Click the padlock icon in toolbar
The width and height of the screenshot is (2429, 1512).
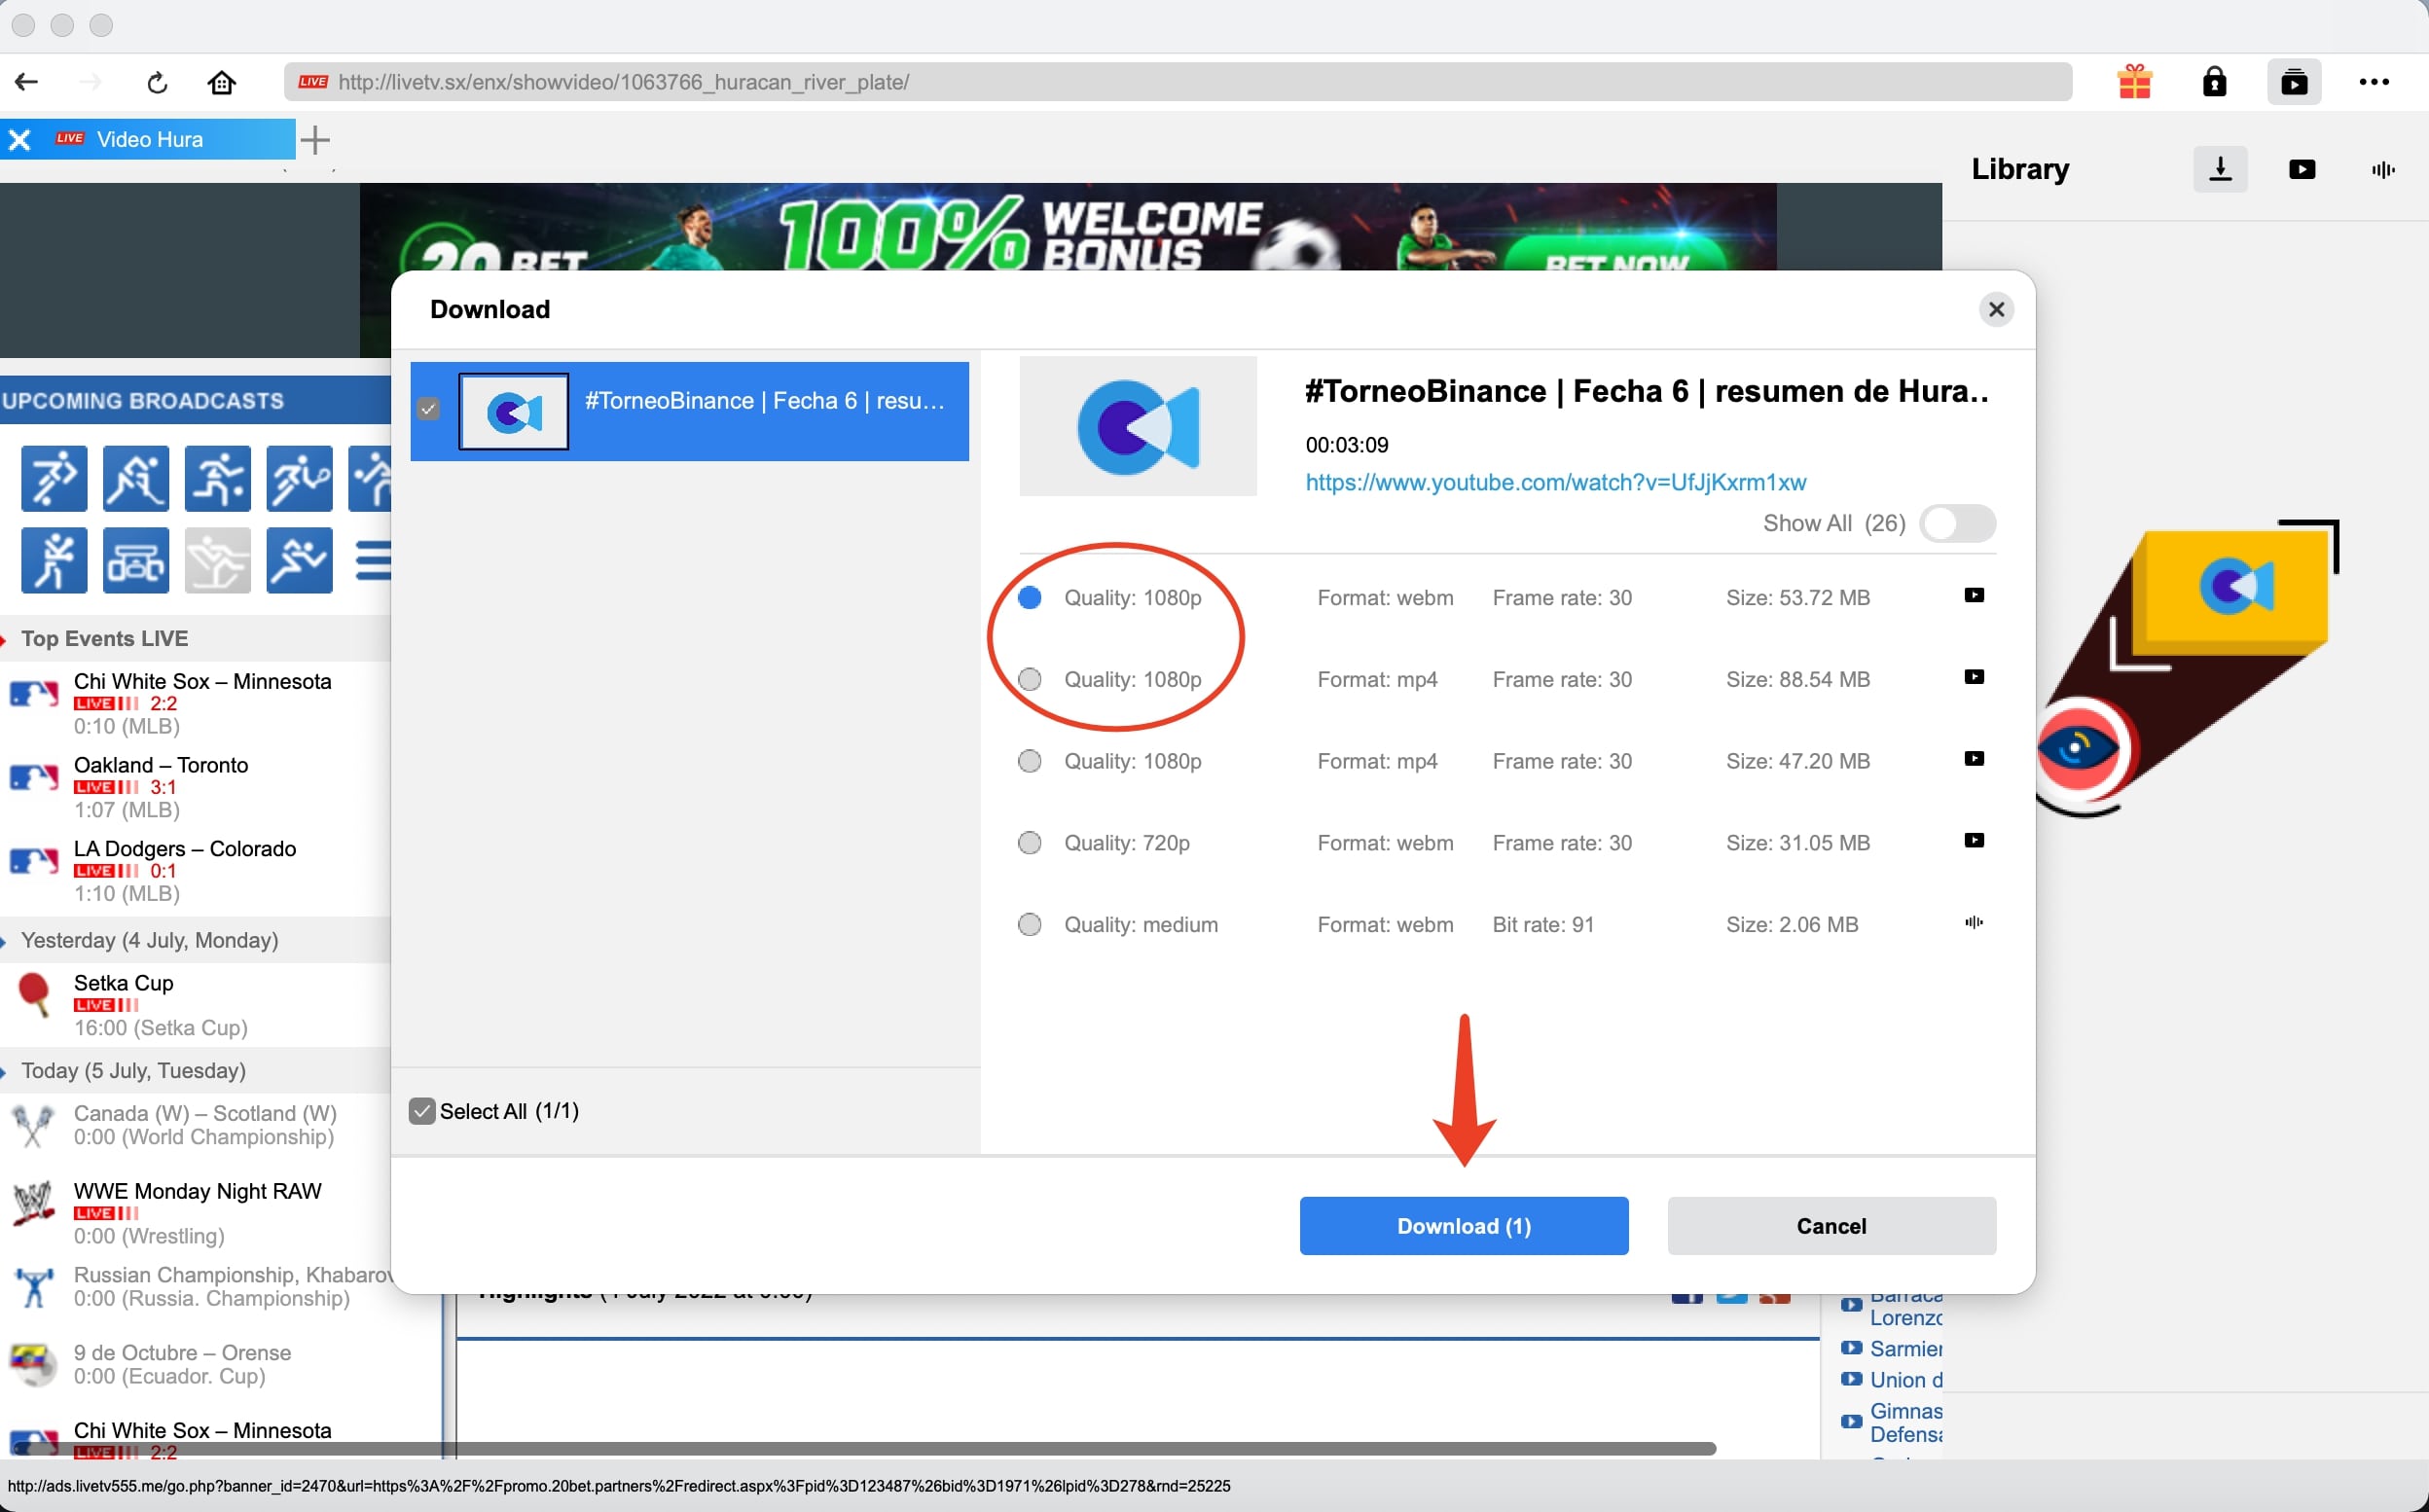pyautogui.click(x=2214, y=82)
